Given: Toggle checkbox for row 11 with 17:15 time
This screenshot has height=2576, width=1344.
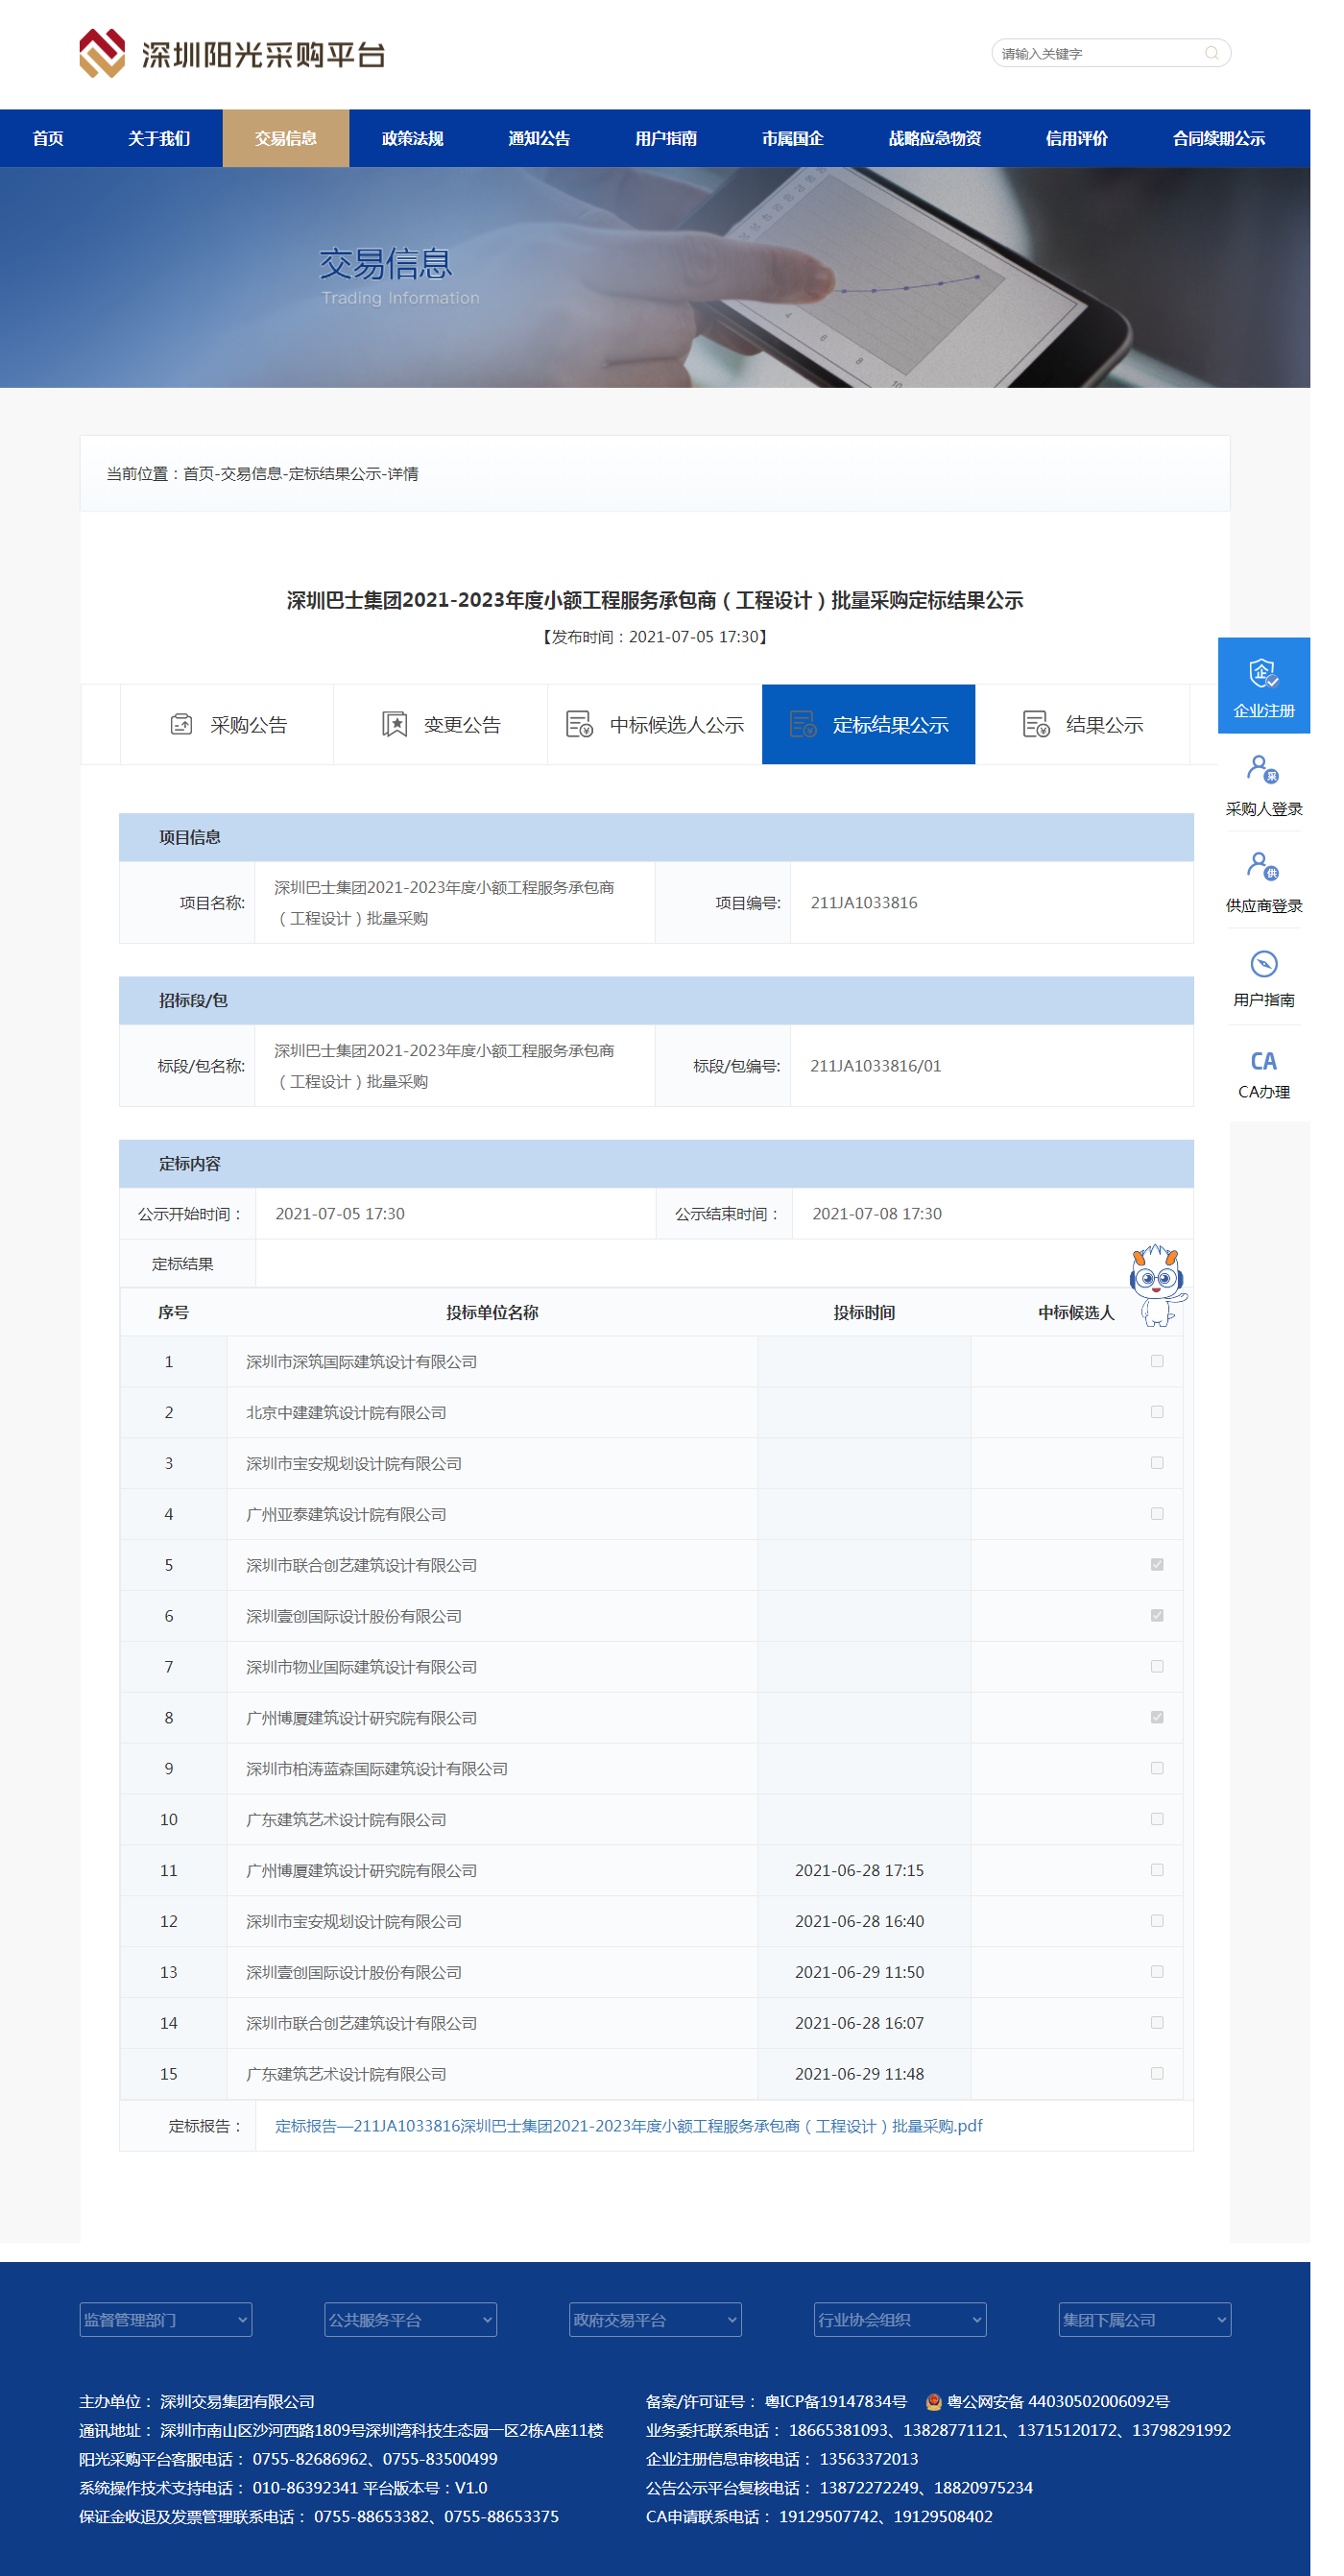Looking at the screenshot, I should coord(1157,1870).
